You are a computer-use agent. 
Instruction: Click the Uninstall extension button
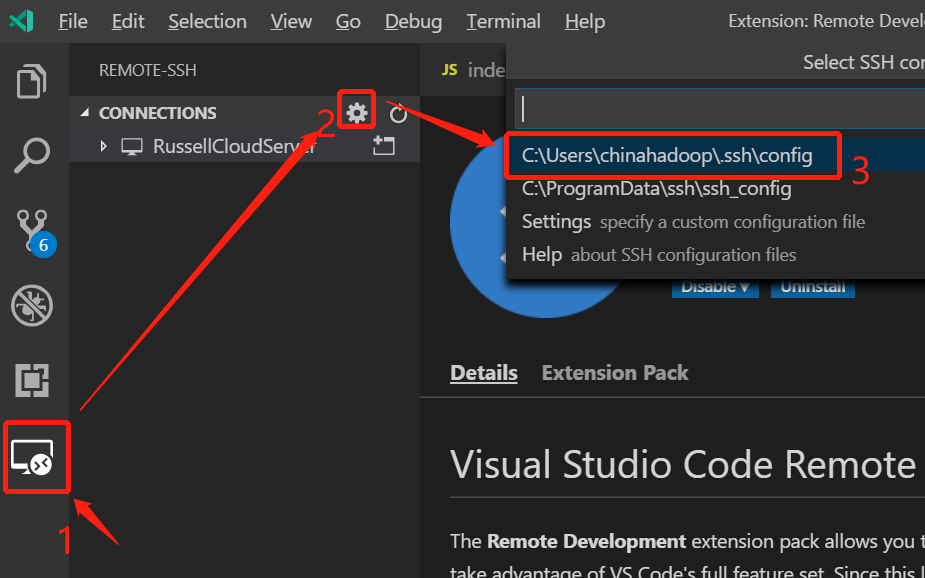pos(812,288)
